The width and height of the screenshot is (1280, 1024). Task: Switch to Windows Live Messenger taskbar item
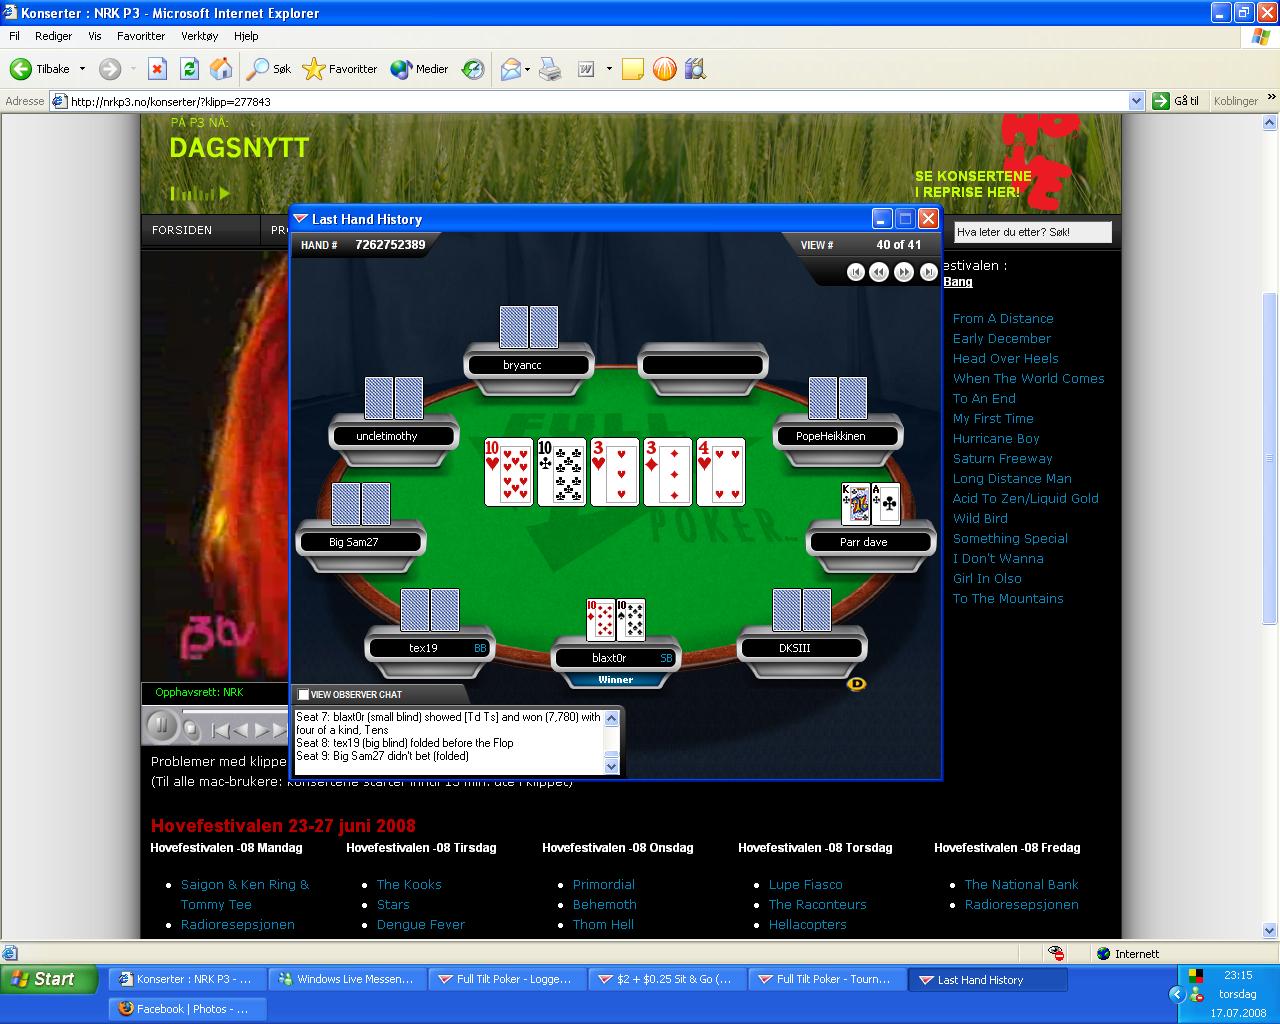[349, 980]
